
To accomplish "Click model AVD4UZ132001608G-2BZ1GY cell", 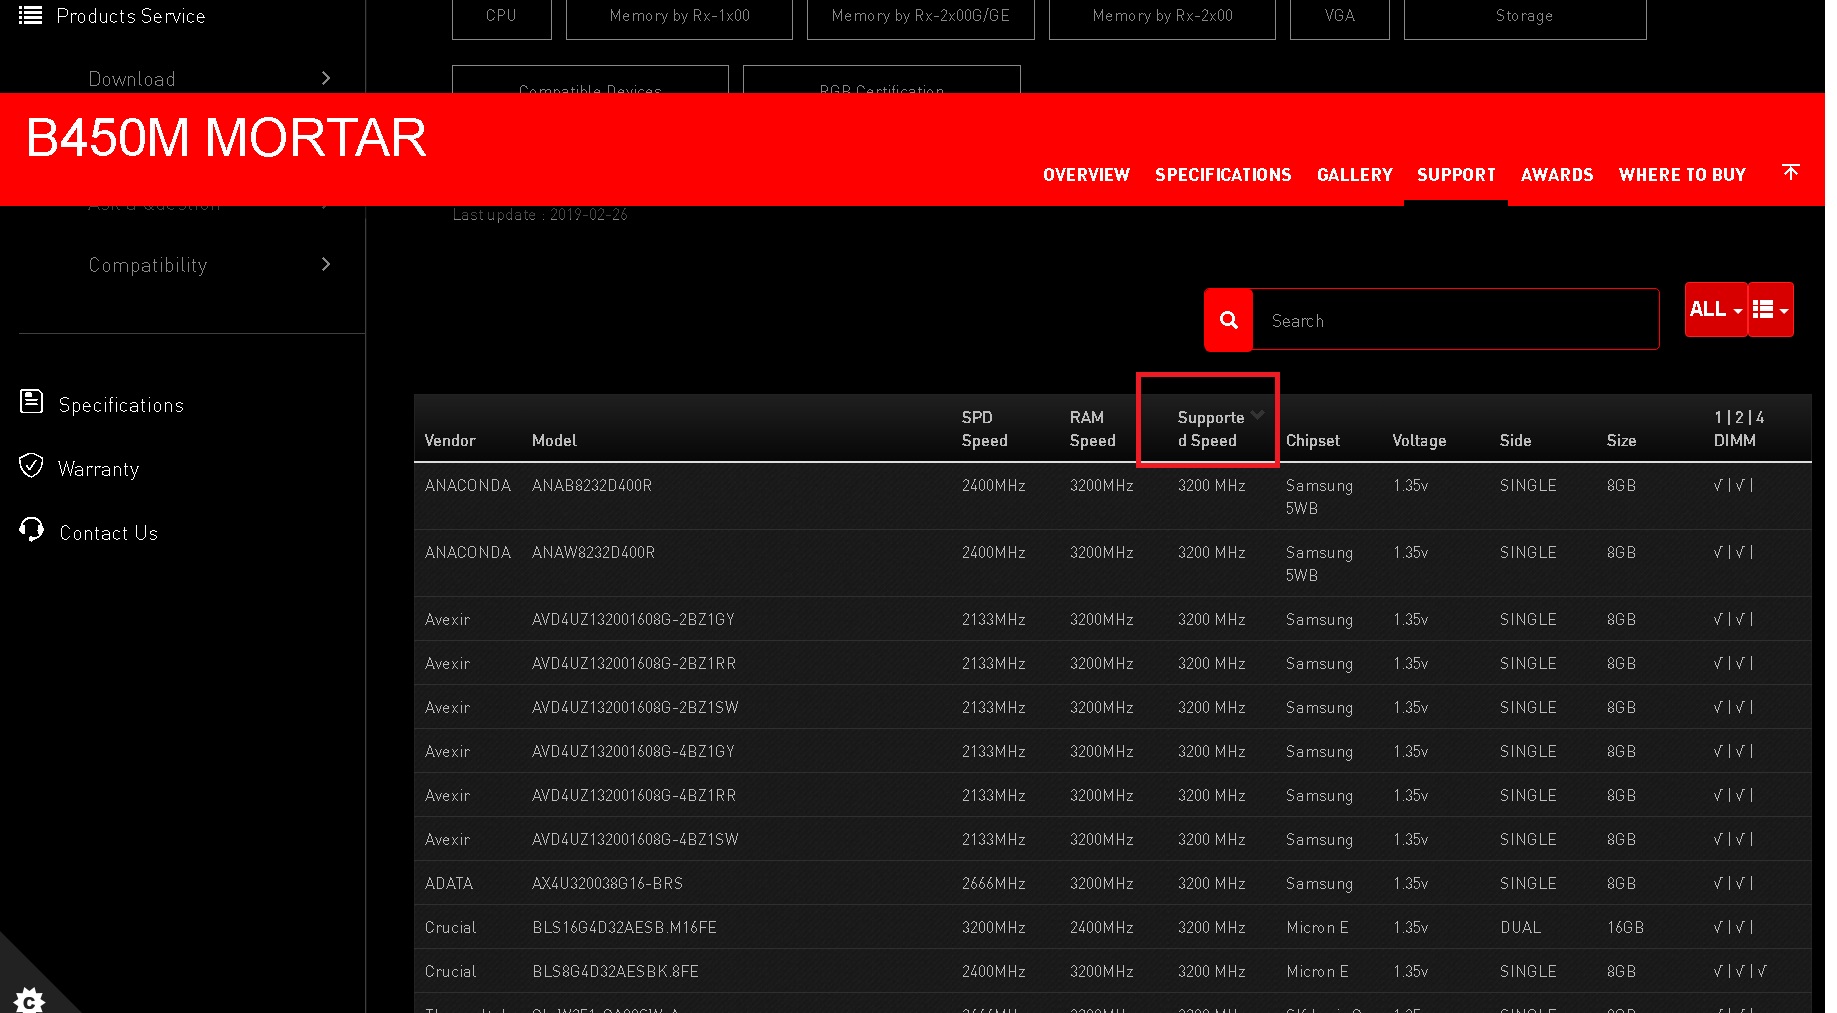I will point(633,619).
